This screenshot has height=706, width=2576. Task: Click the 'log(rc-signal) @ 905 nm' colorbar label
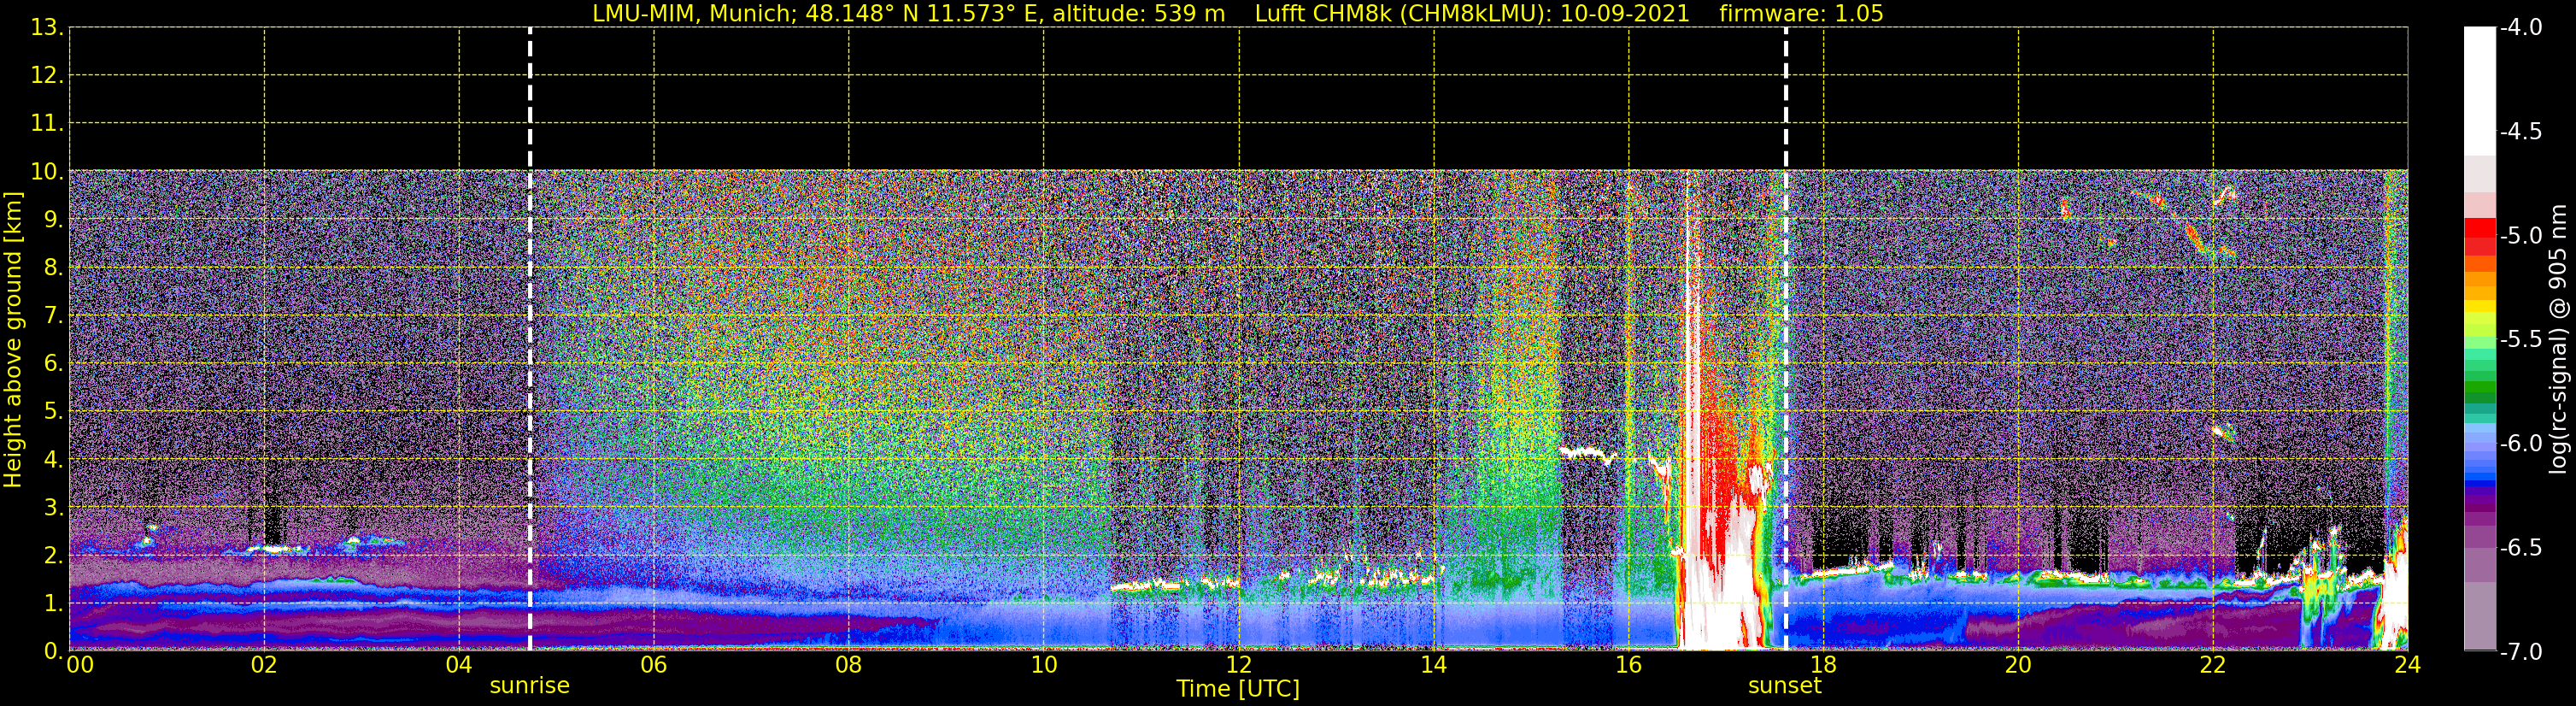tap(2558, 339)
